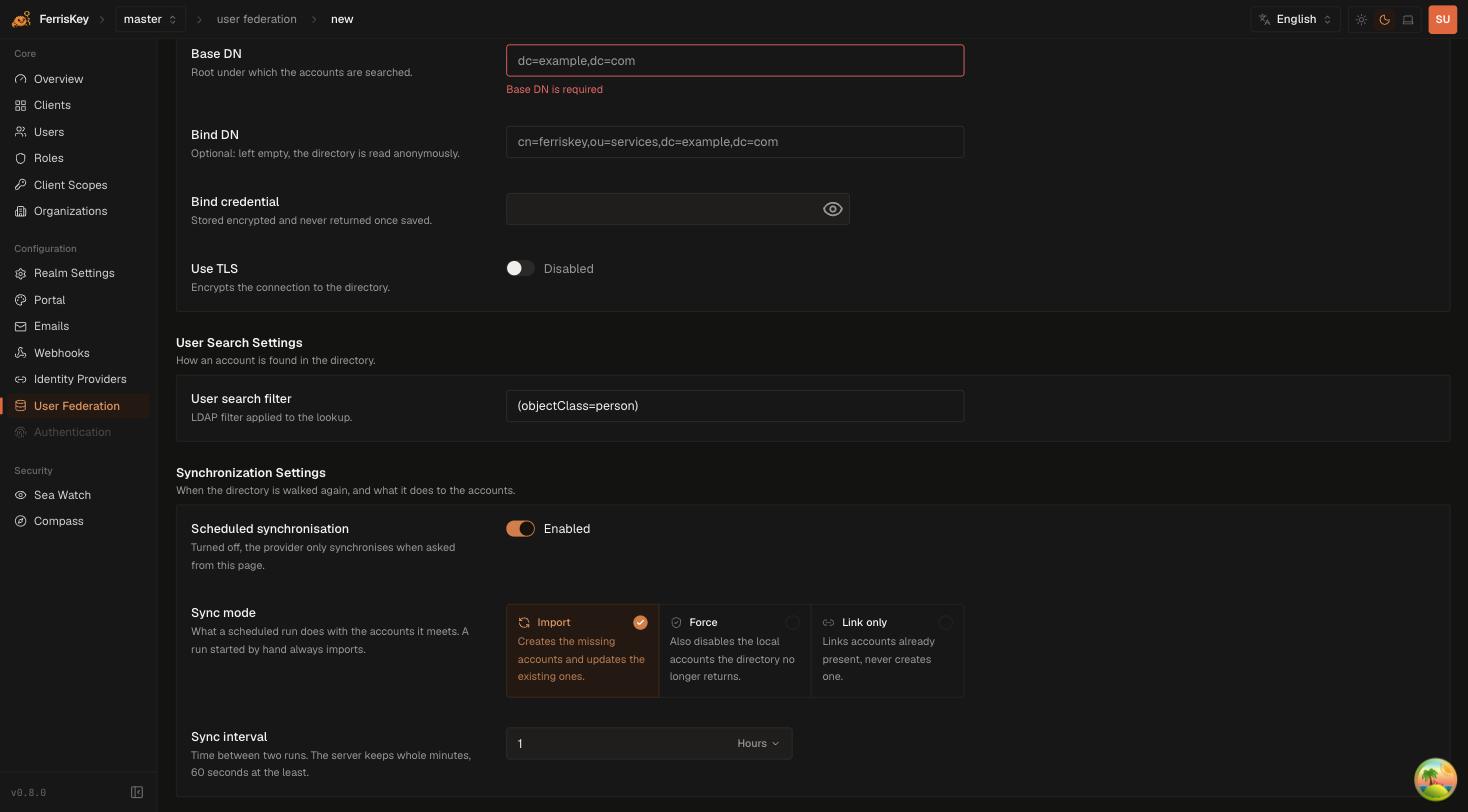Open the English language dropdown
This screenshot has width=1468, height=812.
1295,19
